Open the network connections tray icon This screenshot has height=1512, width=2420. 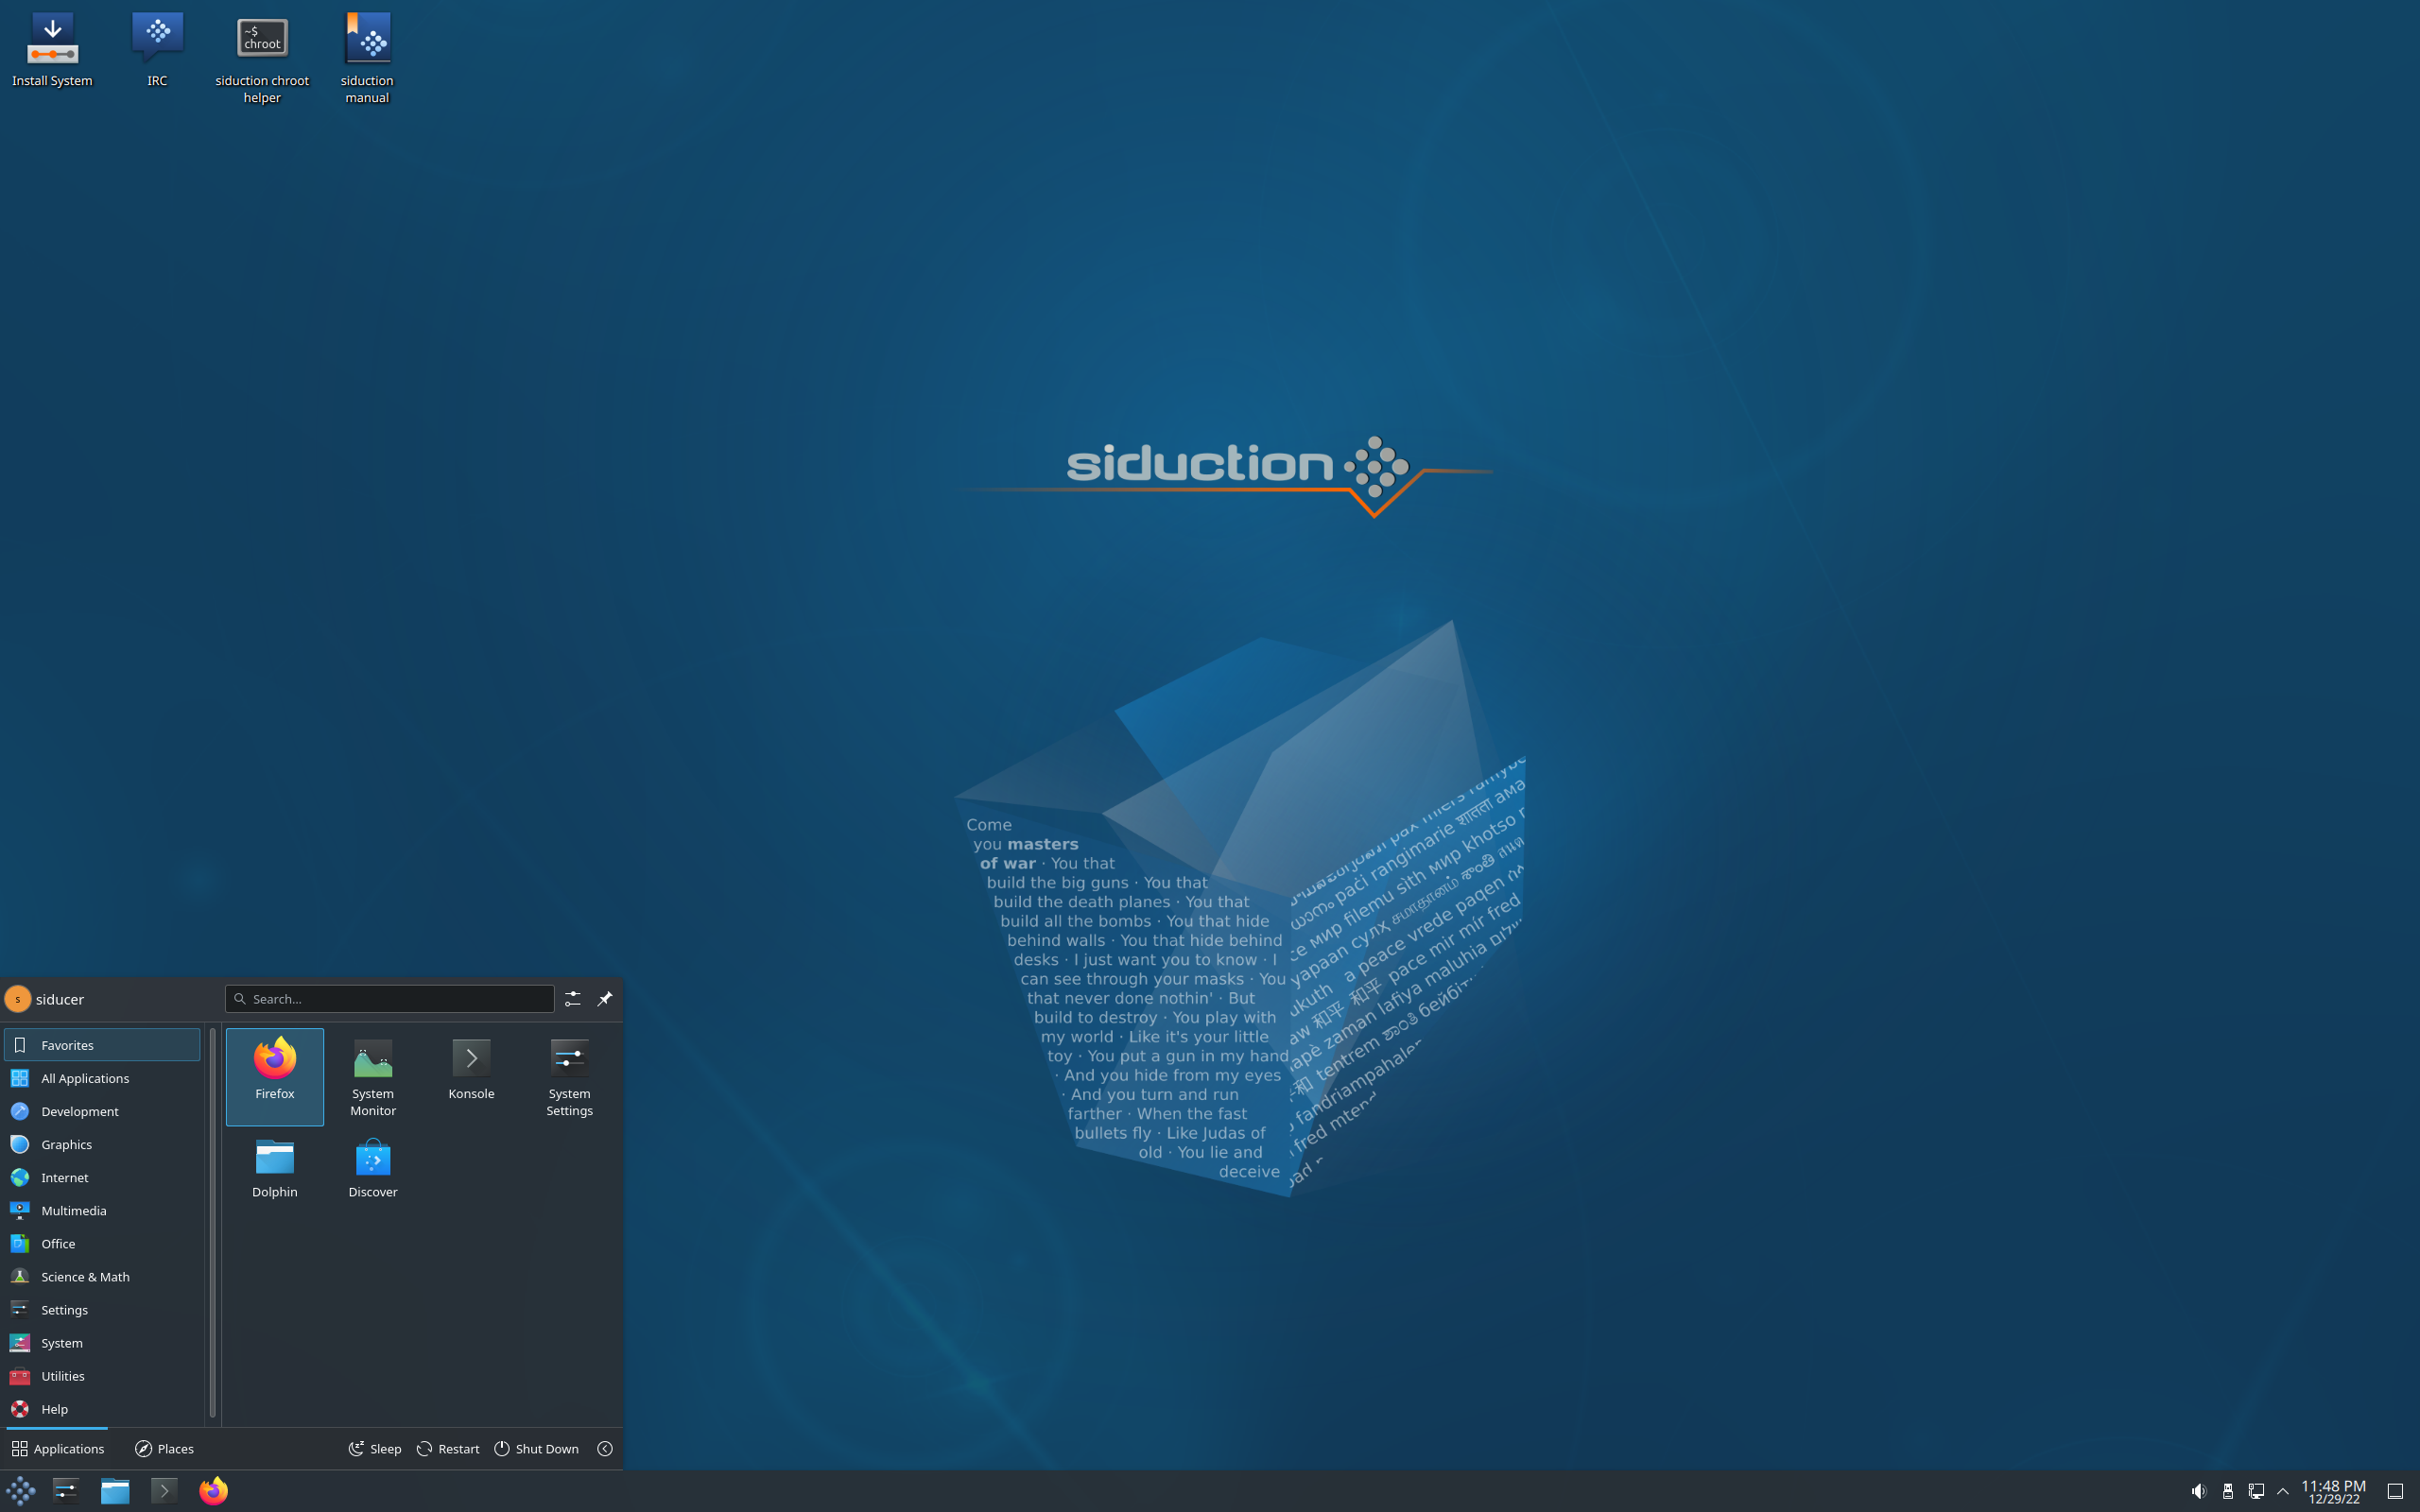[2256, 1491]
